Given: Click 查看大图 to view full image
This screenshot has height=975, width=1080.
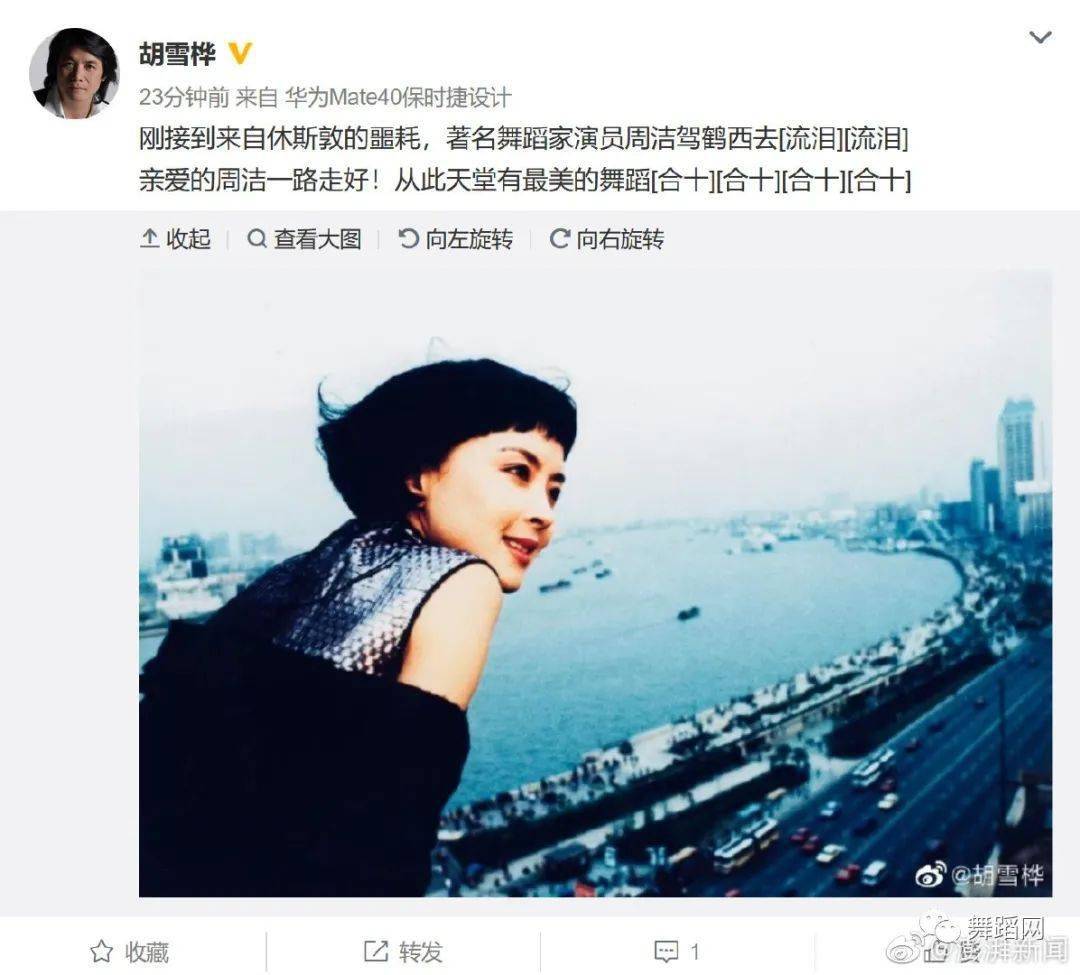Looking at the screenshot, I should [304, 239].
